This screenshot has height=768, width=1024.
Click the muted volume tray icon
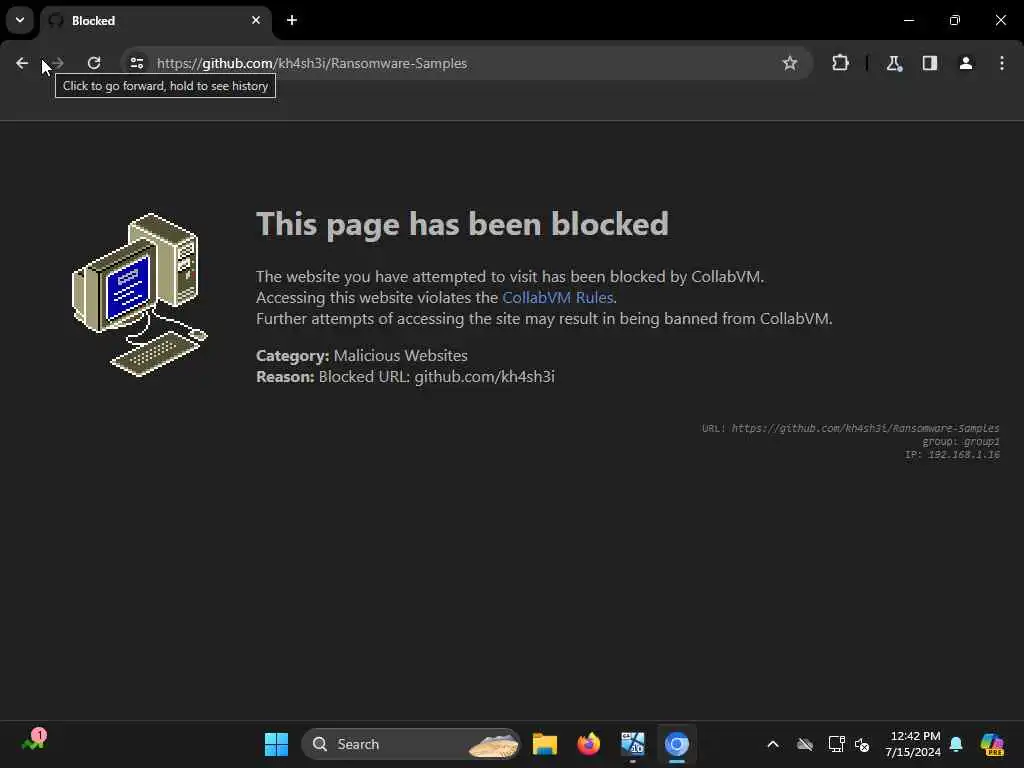click(862, 745)
